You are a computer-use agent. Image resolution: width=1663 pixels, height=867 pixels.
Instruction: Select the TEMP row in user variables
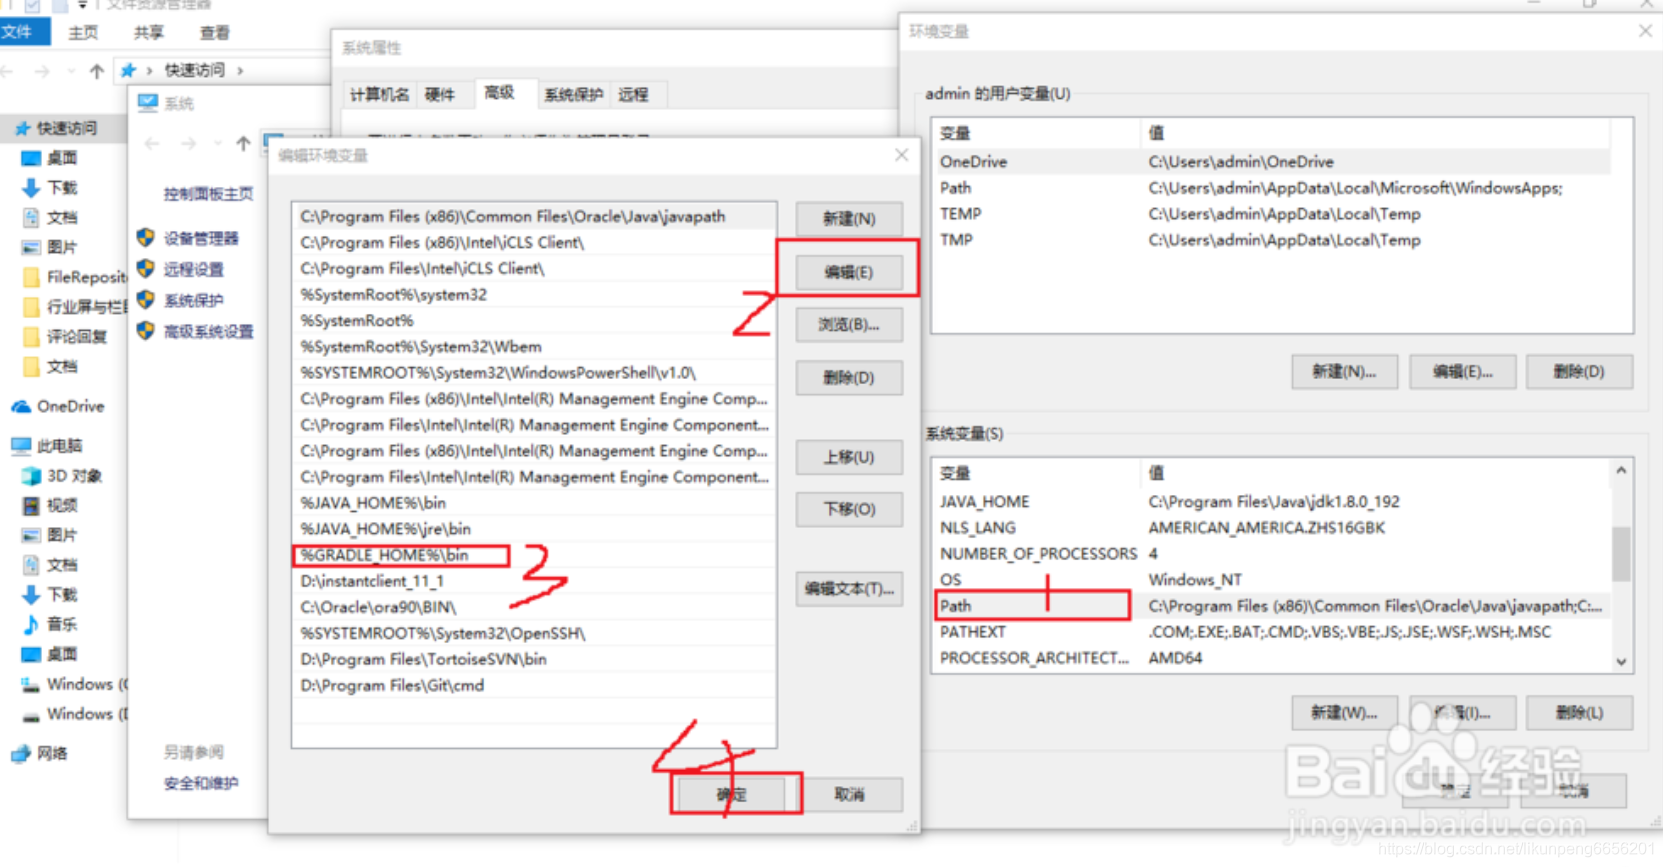tap(1271, 214)
